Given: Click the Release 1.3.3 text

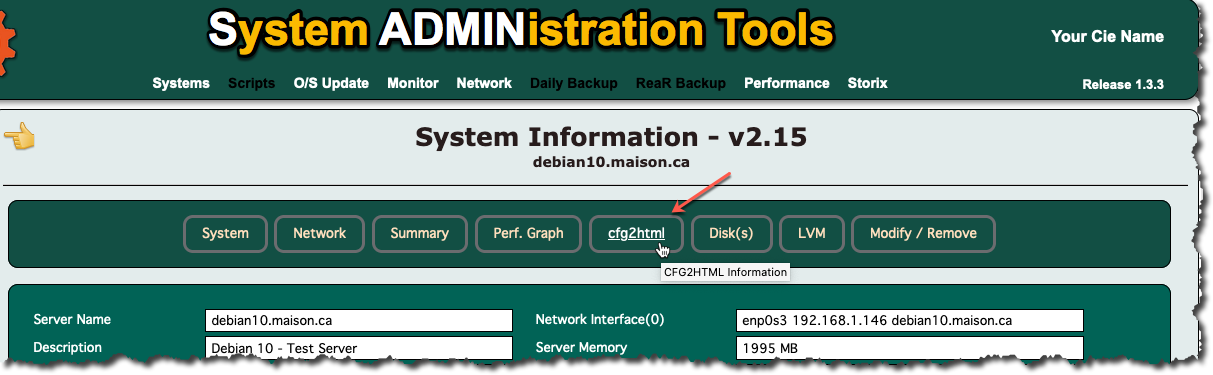Looking at the screenshot, I should (1123, 85).
